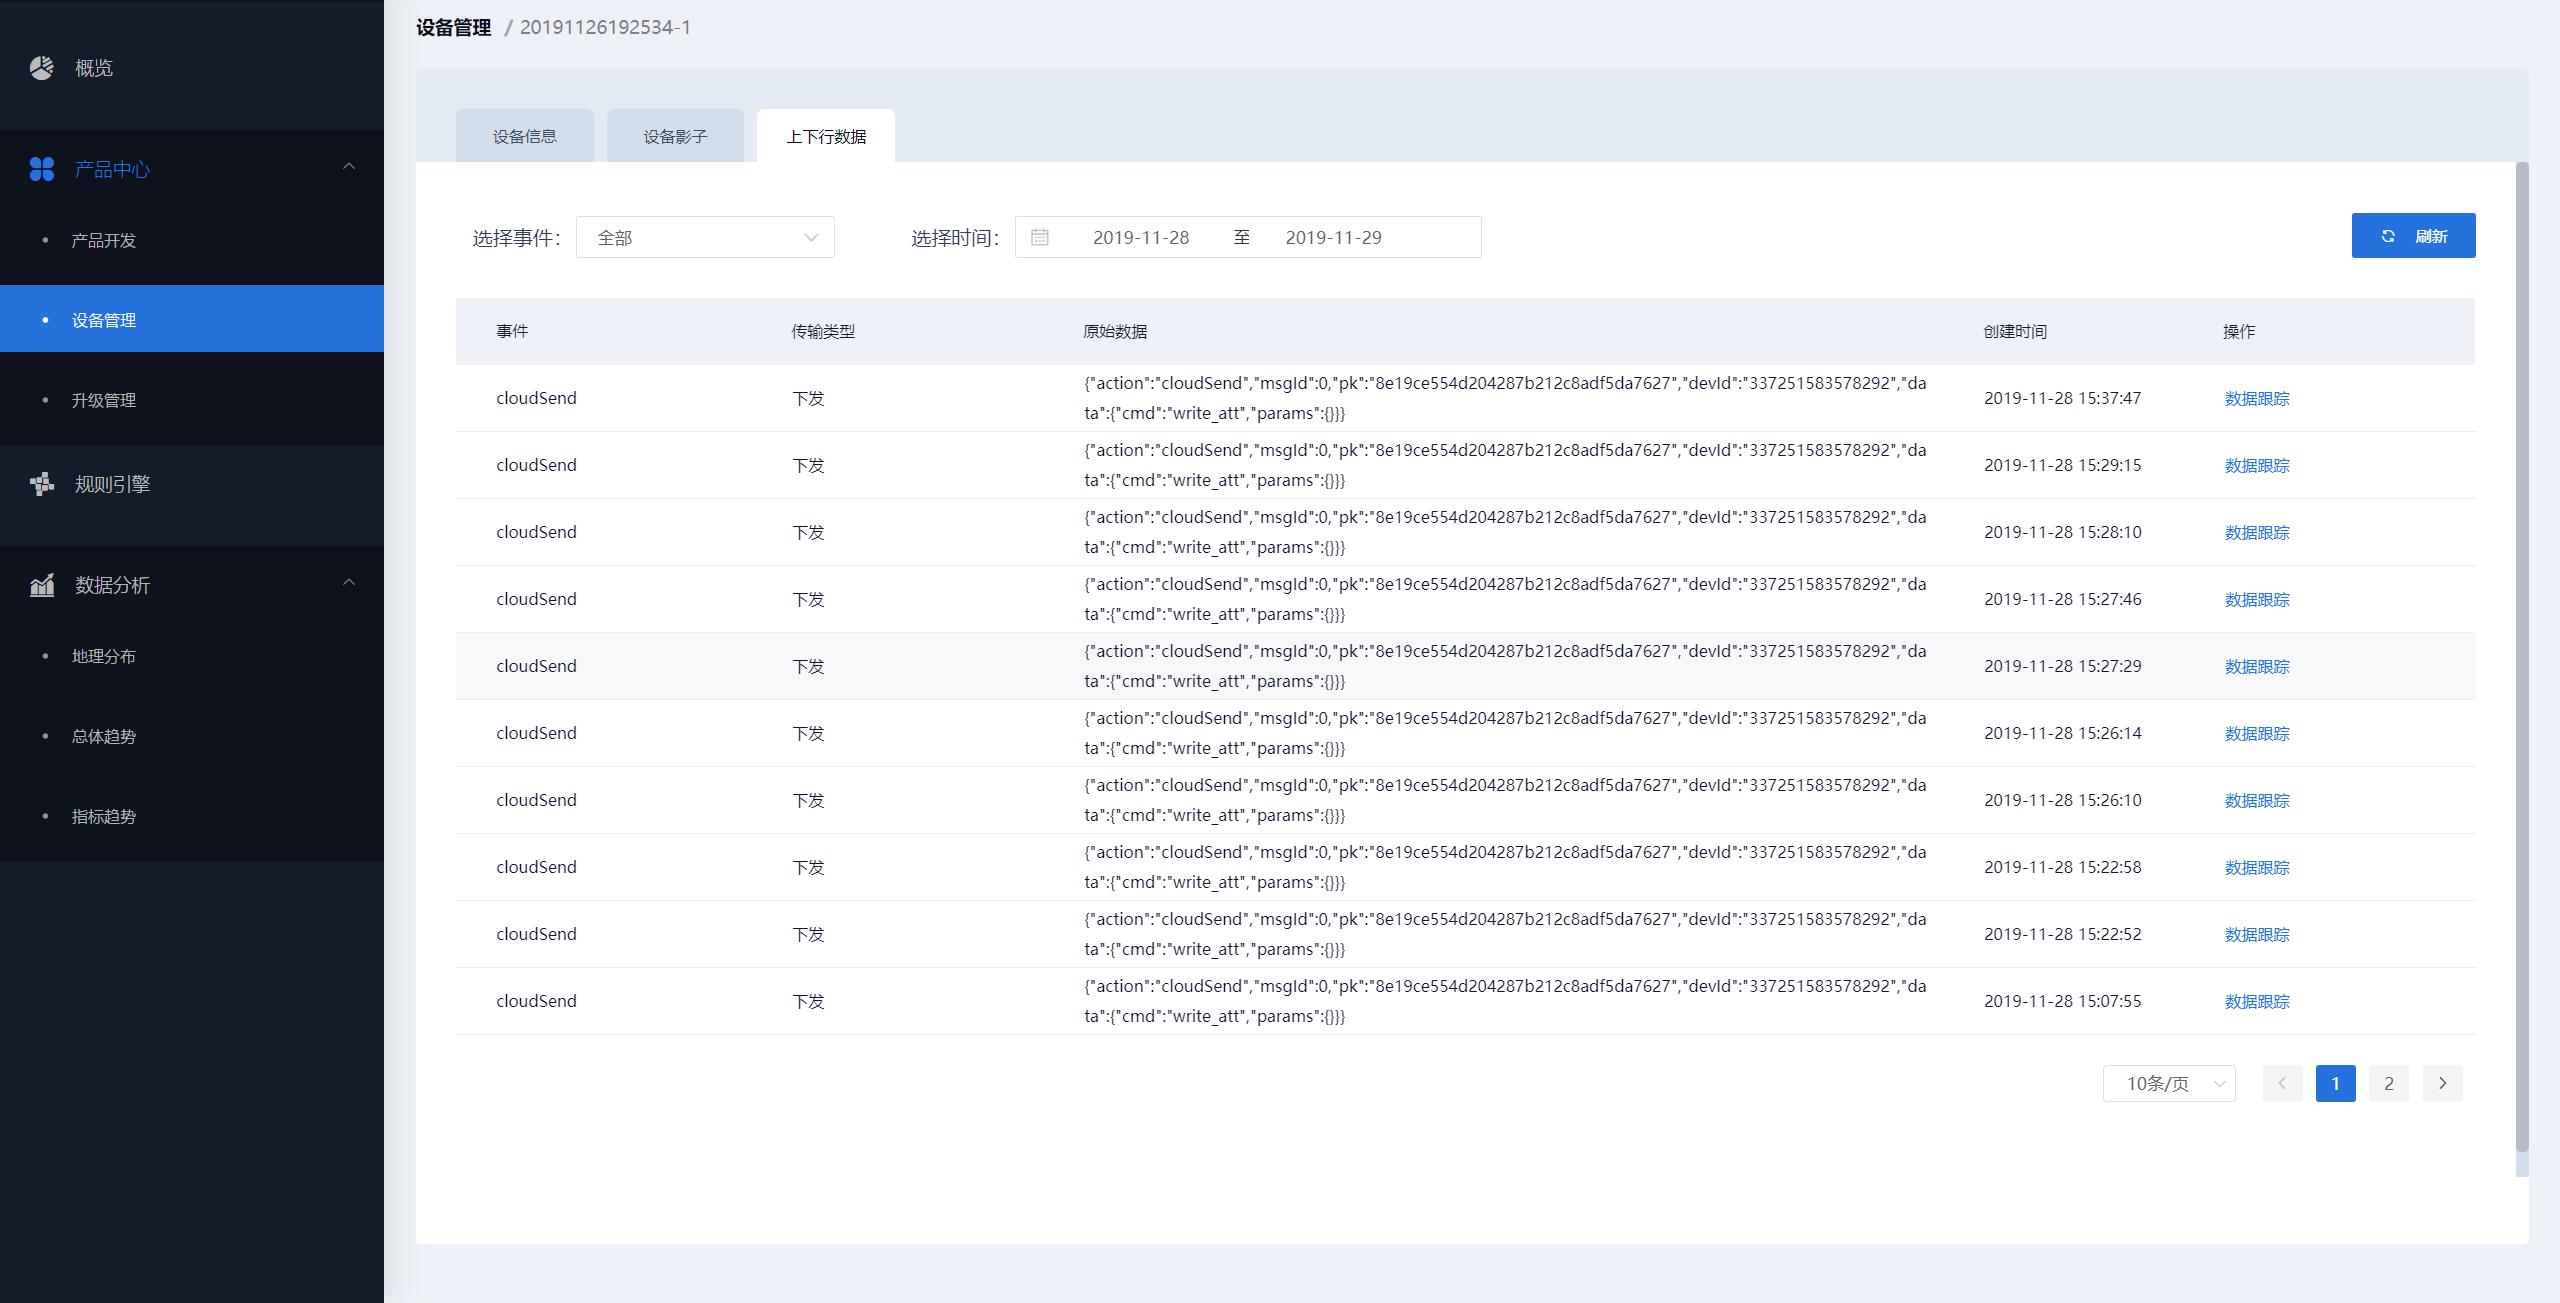Switch to the 设备影子 tab

pyautogui.click(x=675, y=136)
